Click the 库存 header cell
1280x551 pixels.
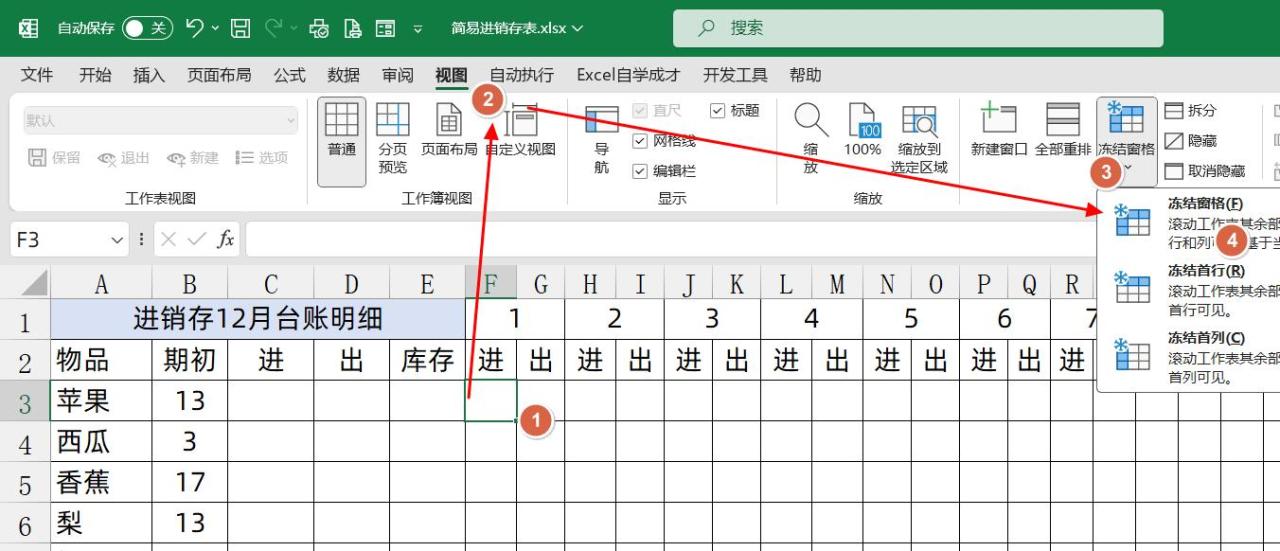click(x=427, y=360)
